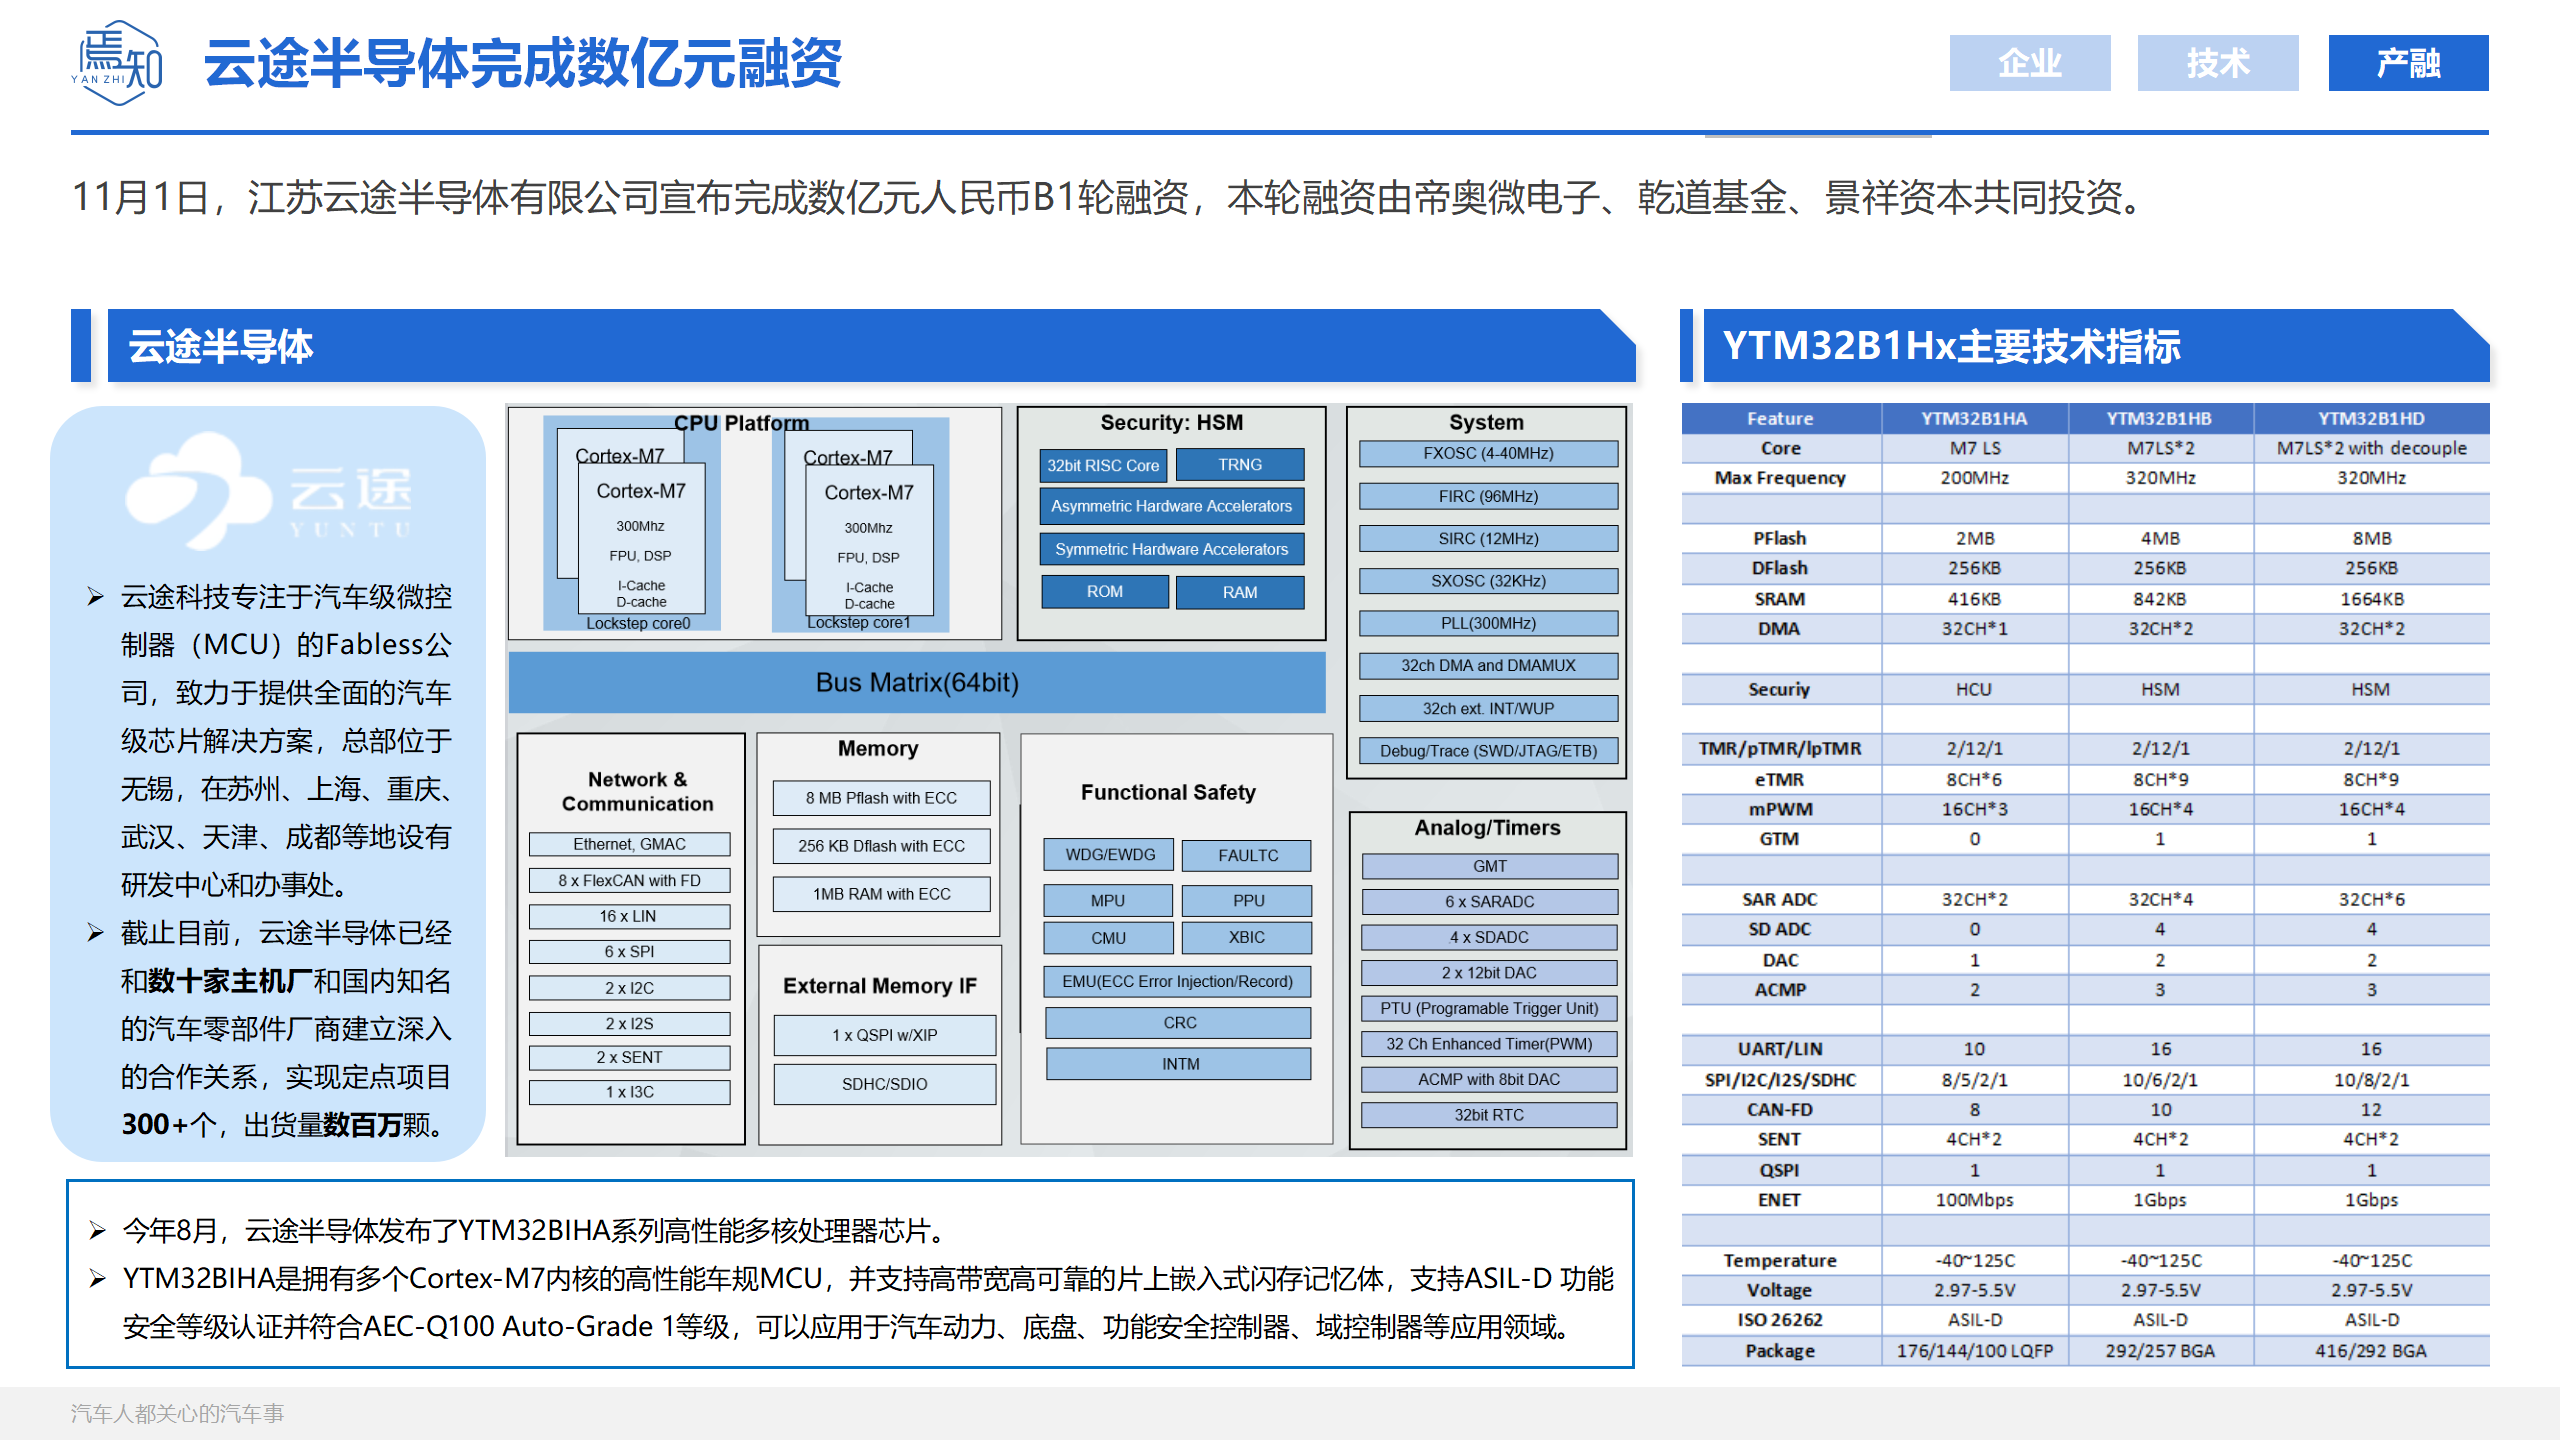
Task: Click the title 云途半导体完成数亿元融资
Action: (523, 63)
